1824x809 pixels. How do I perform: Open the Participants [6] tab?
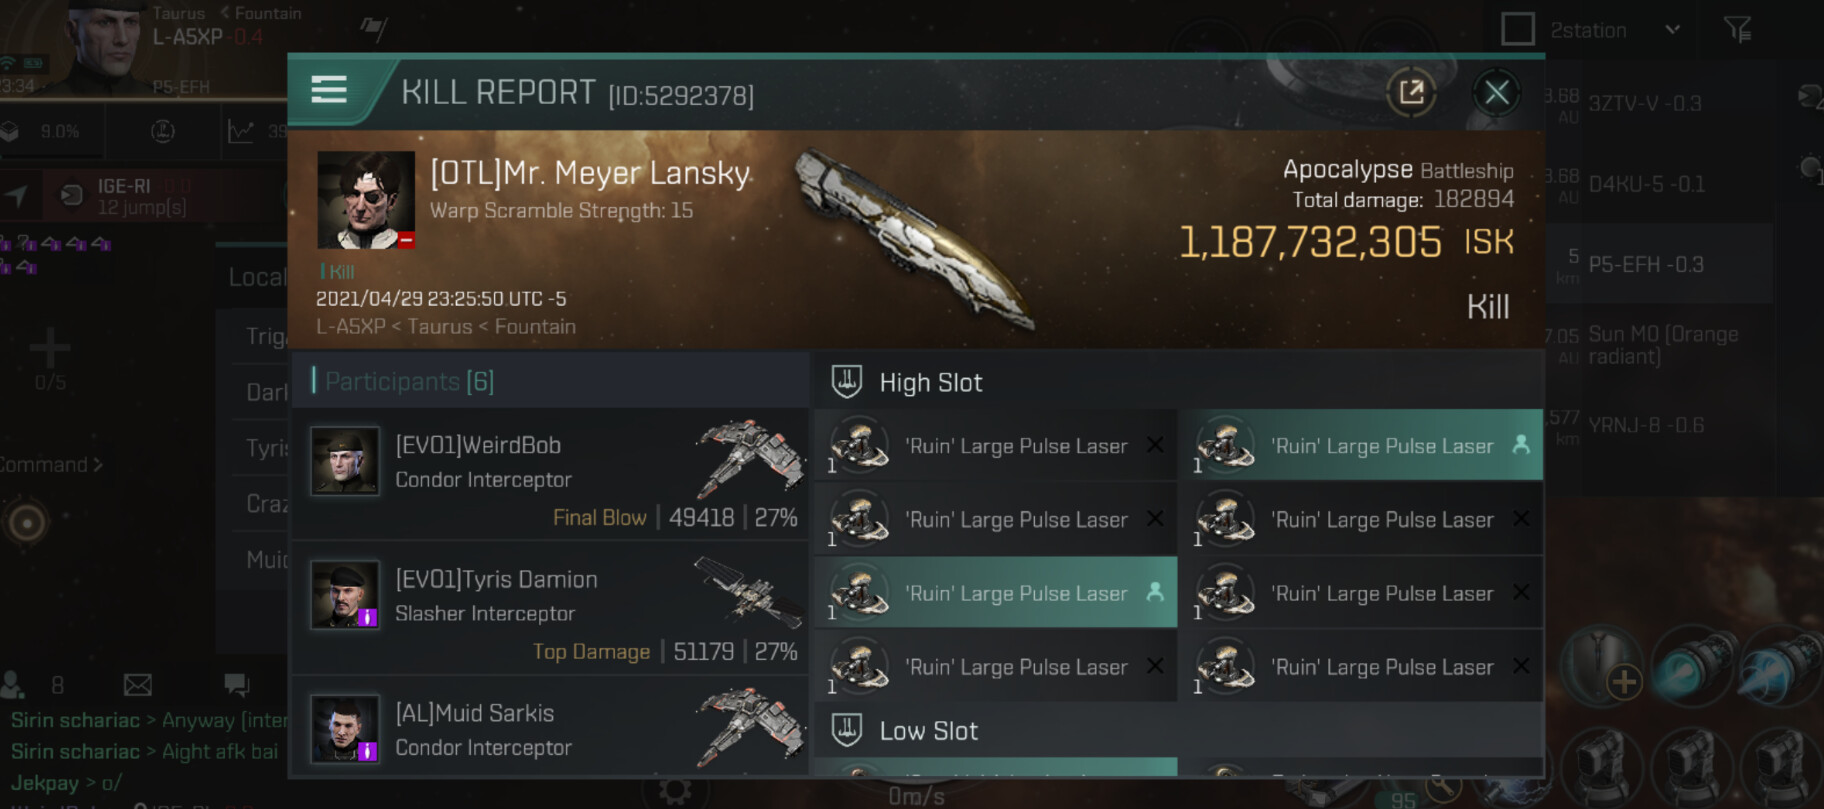tap(410, 381)
